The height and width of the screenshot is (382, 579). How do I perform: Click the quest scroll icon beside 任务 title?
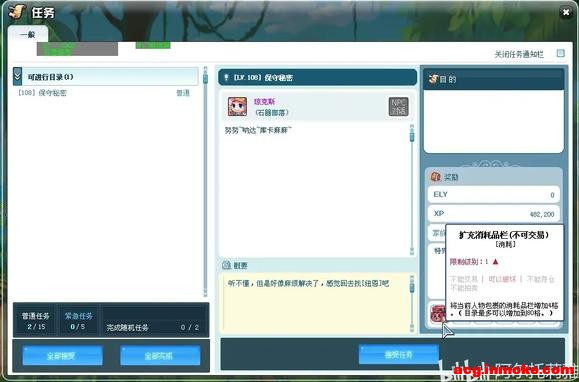click(17, 12)
